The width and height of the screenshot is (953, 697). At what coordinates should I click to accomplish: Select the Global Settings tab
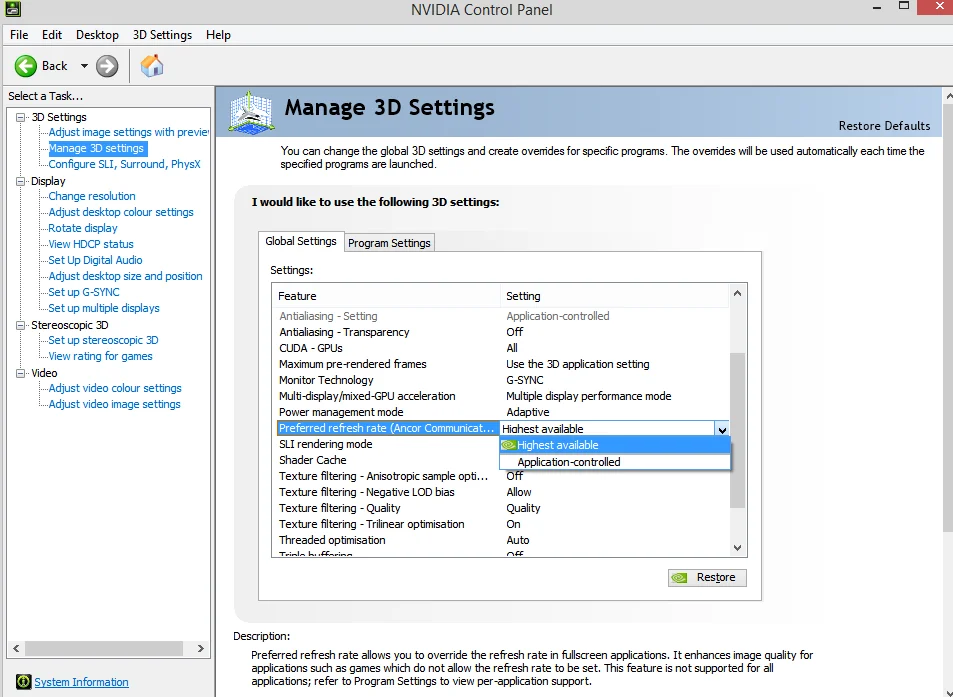[x=301, y=241]
